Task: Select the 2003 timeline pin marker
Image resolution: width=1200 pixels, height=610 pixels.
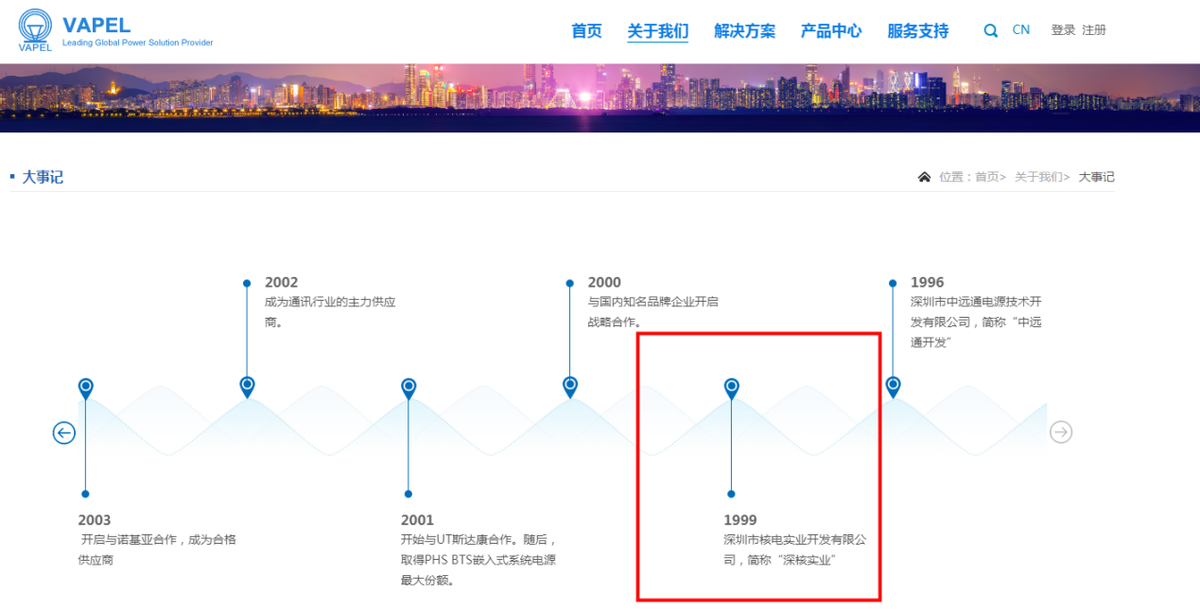Action: (86, 387)
